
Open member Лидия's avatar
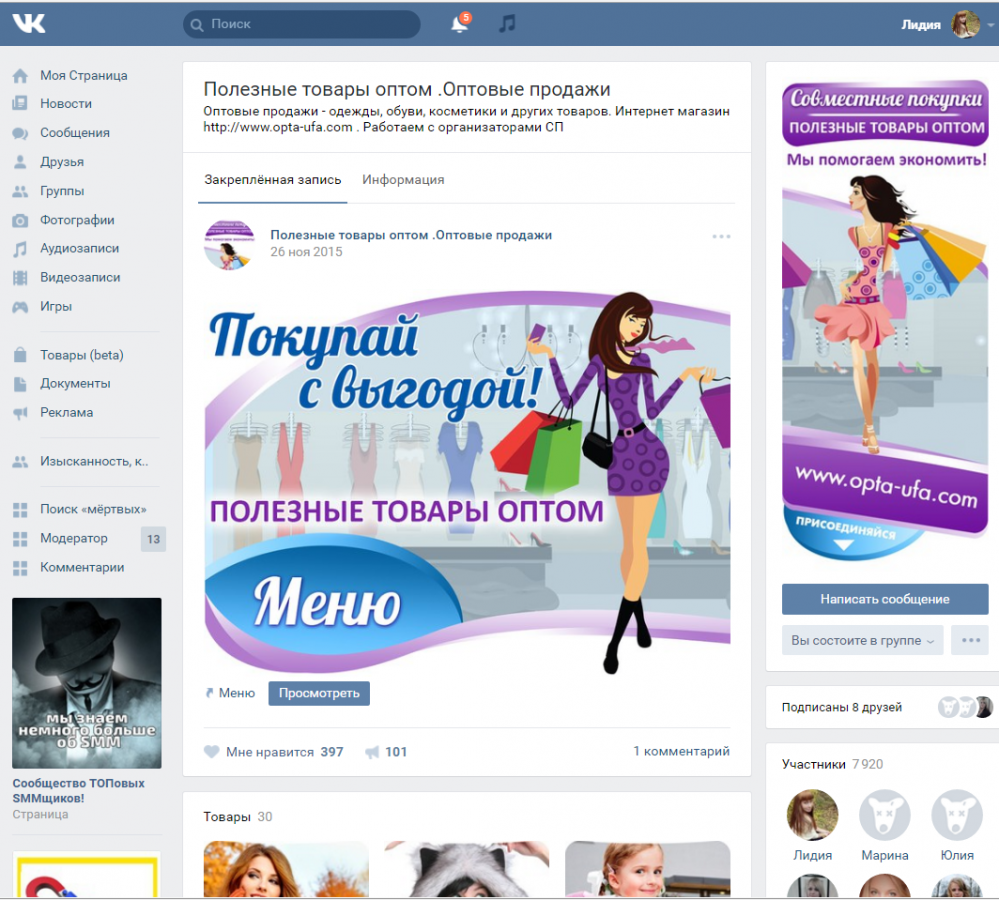point(812,815)
